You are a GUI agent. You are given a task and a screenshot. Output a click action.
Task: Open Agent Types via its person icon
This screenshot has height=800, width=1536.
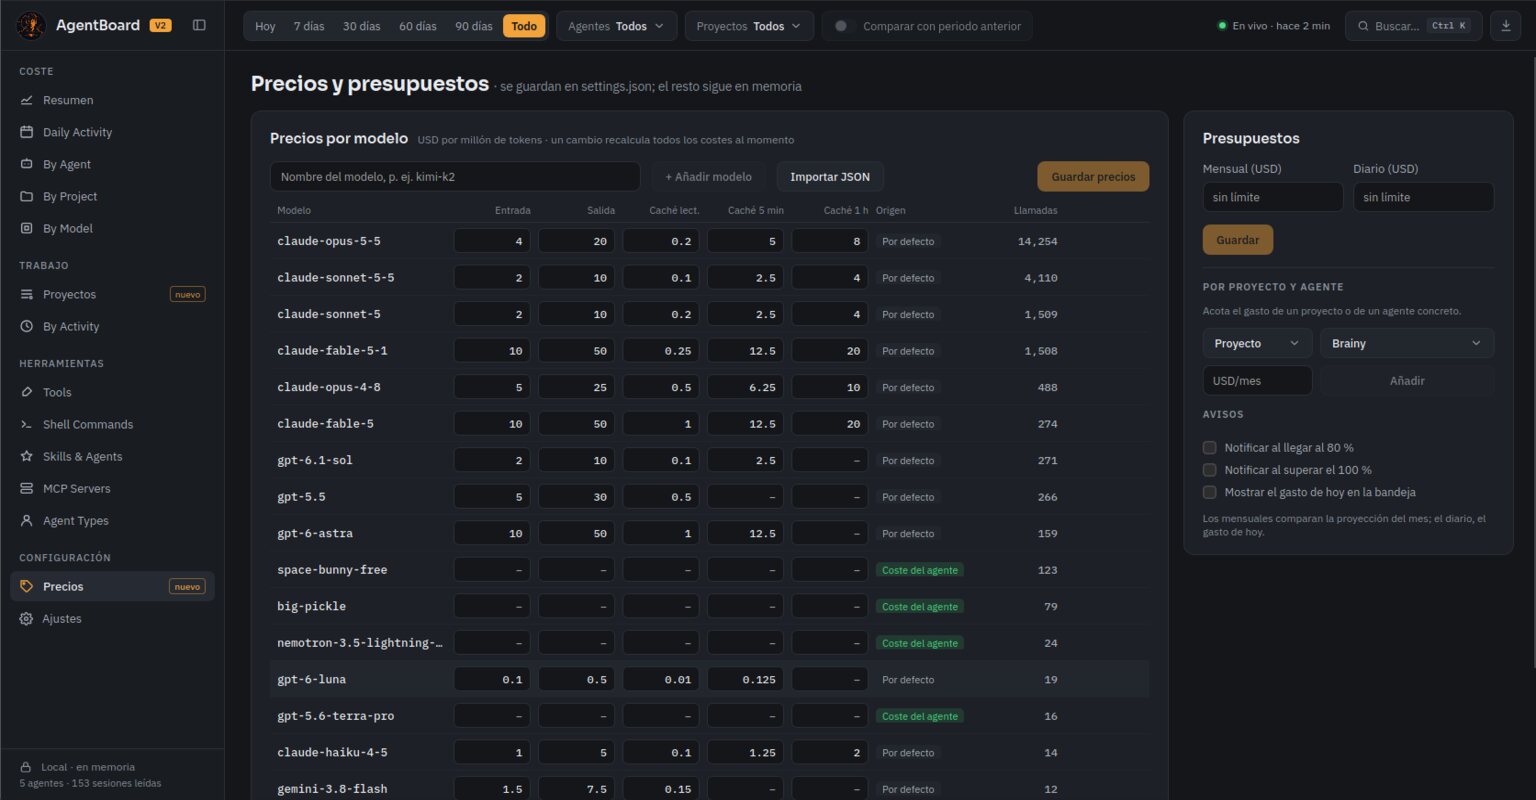coord(26,520)
